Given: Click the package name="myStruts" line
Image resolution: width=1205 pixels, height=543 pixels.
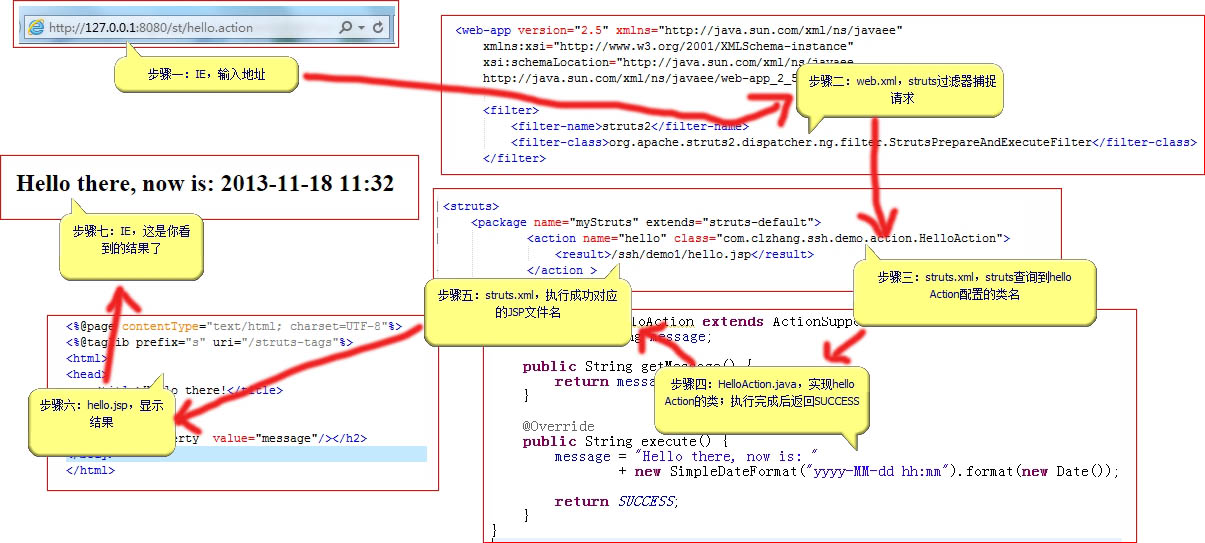Looking at the screenshot, I should 646,222.
